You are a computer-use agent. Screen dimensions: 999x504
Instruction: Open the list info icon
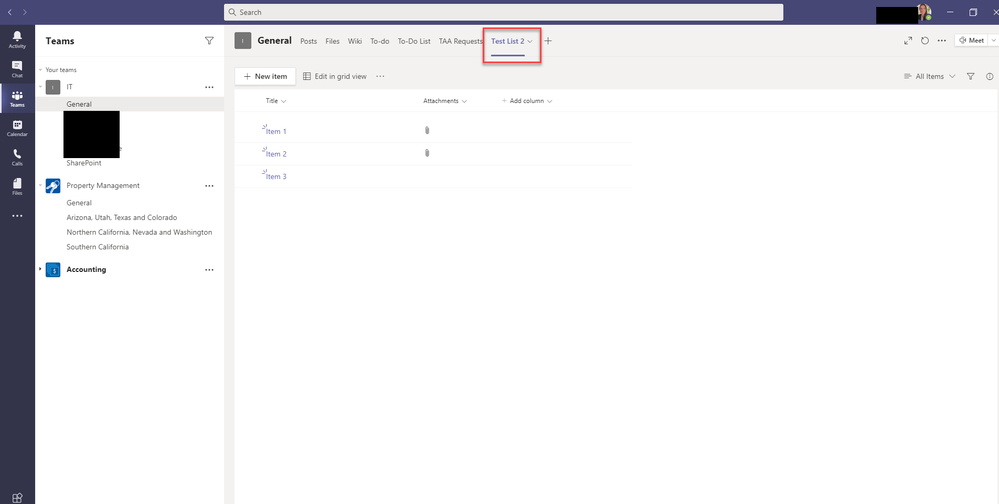(989, 76)
